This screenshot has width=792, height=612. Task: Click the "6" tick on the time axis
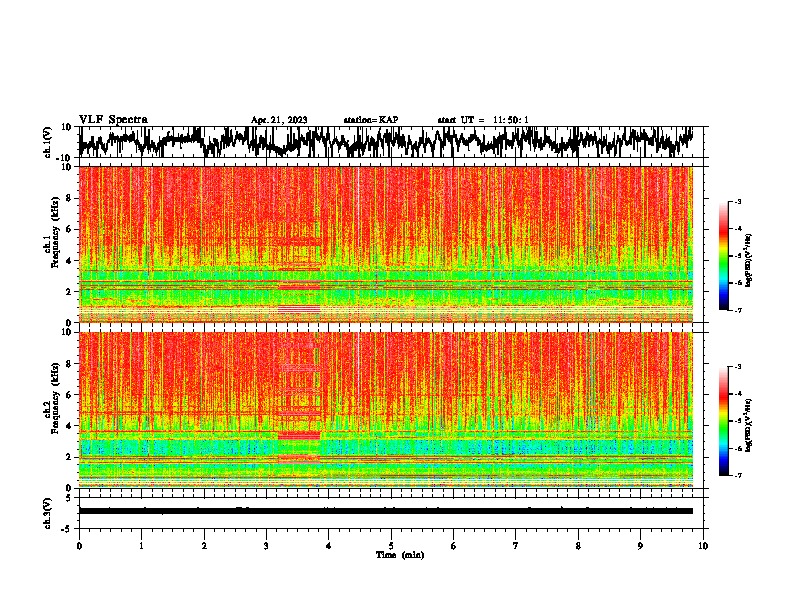click(x=453, y=546)
